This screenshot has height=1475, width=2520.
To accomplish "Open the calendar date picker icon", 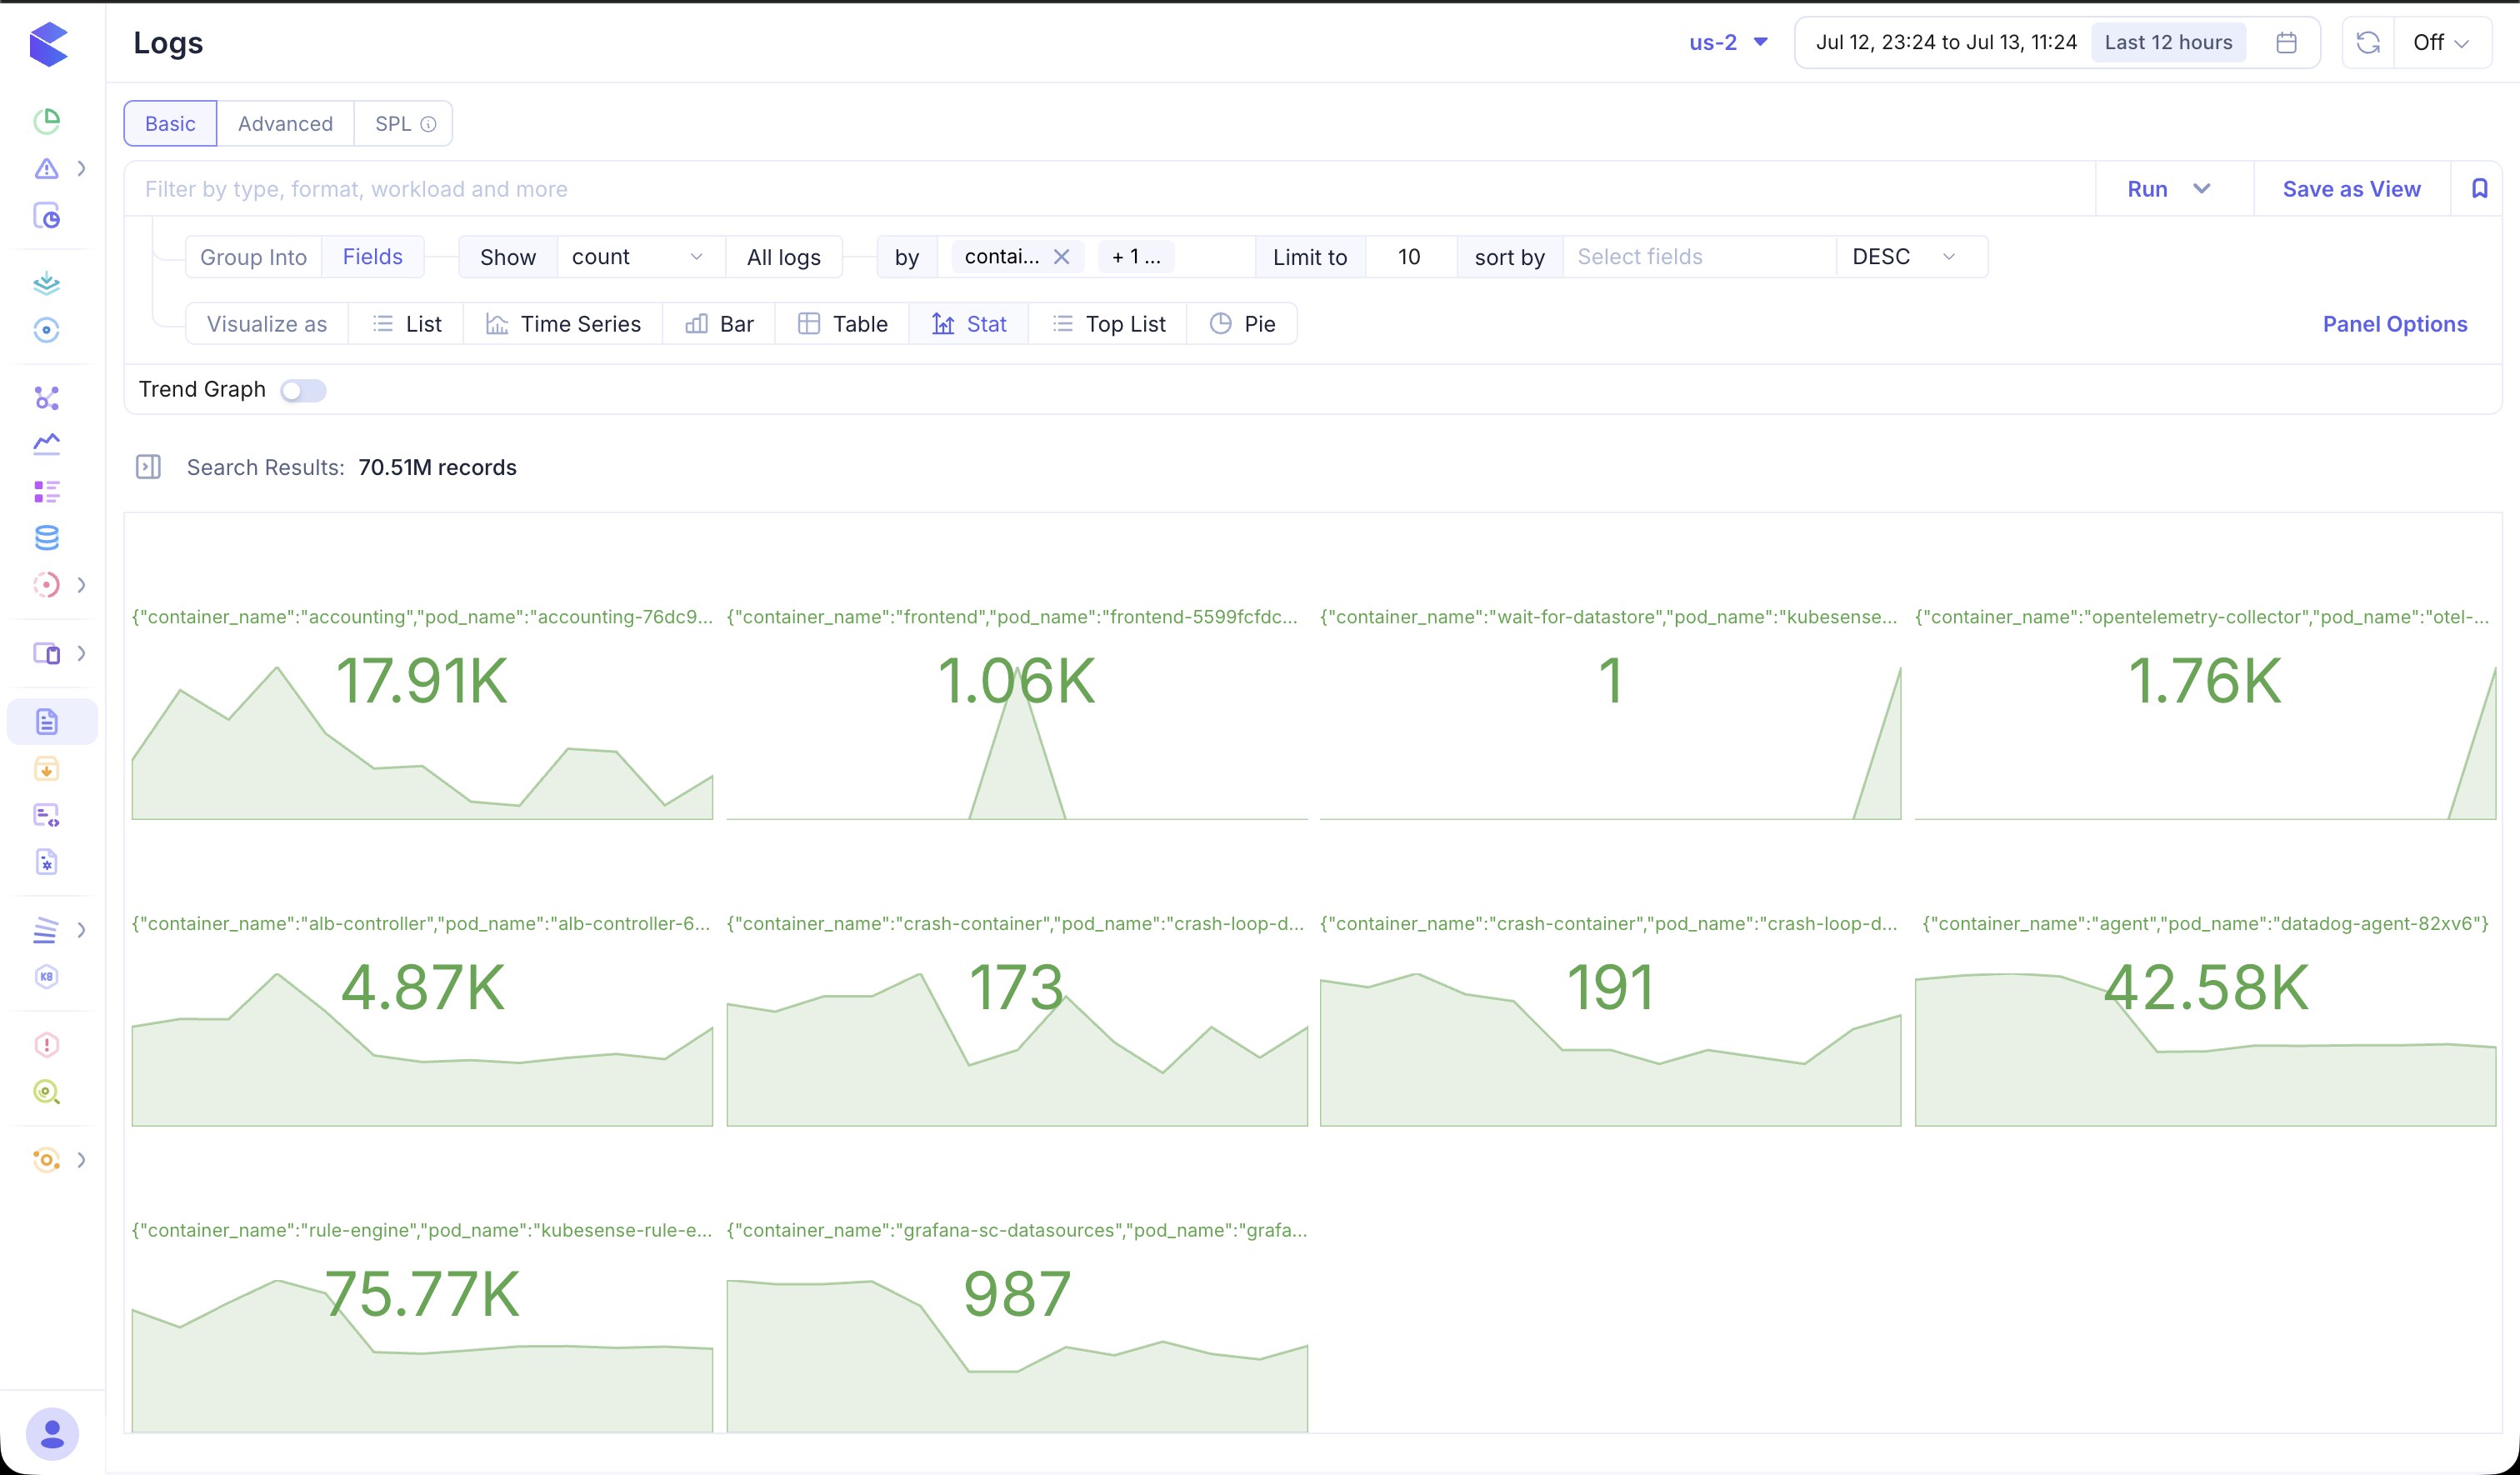I will 2286,43.
